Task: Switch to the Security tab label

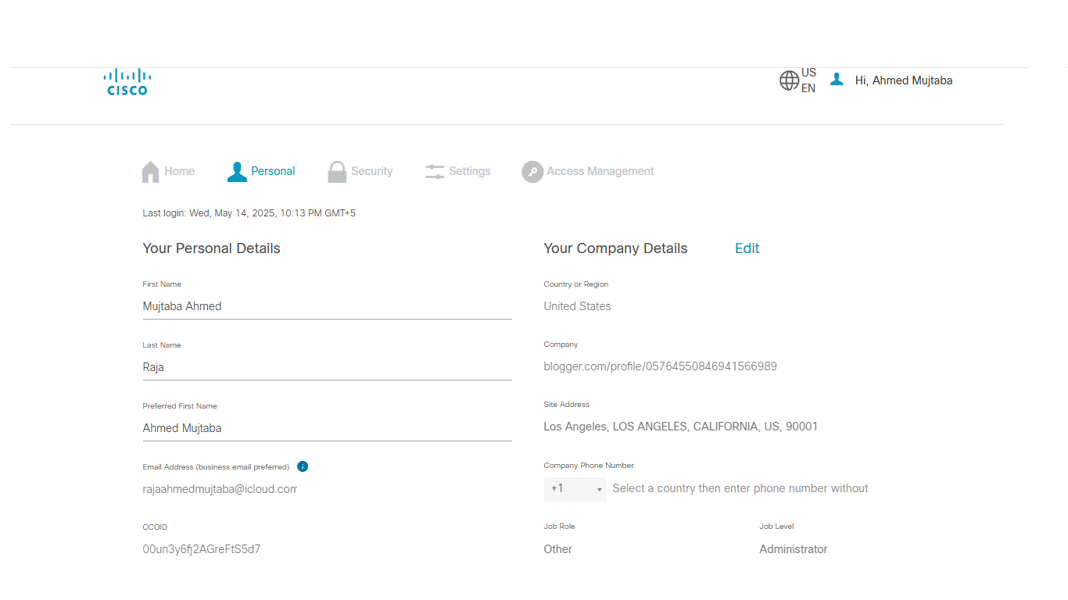Action: 372,172
